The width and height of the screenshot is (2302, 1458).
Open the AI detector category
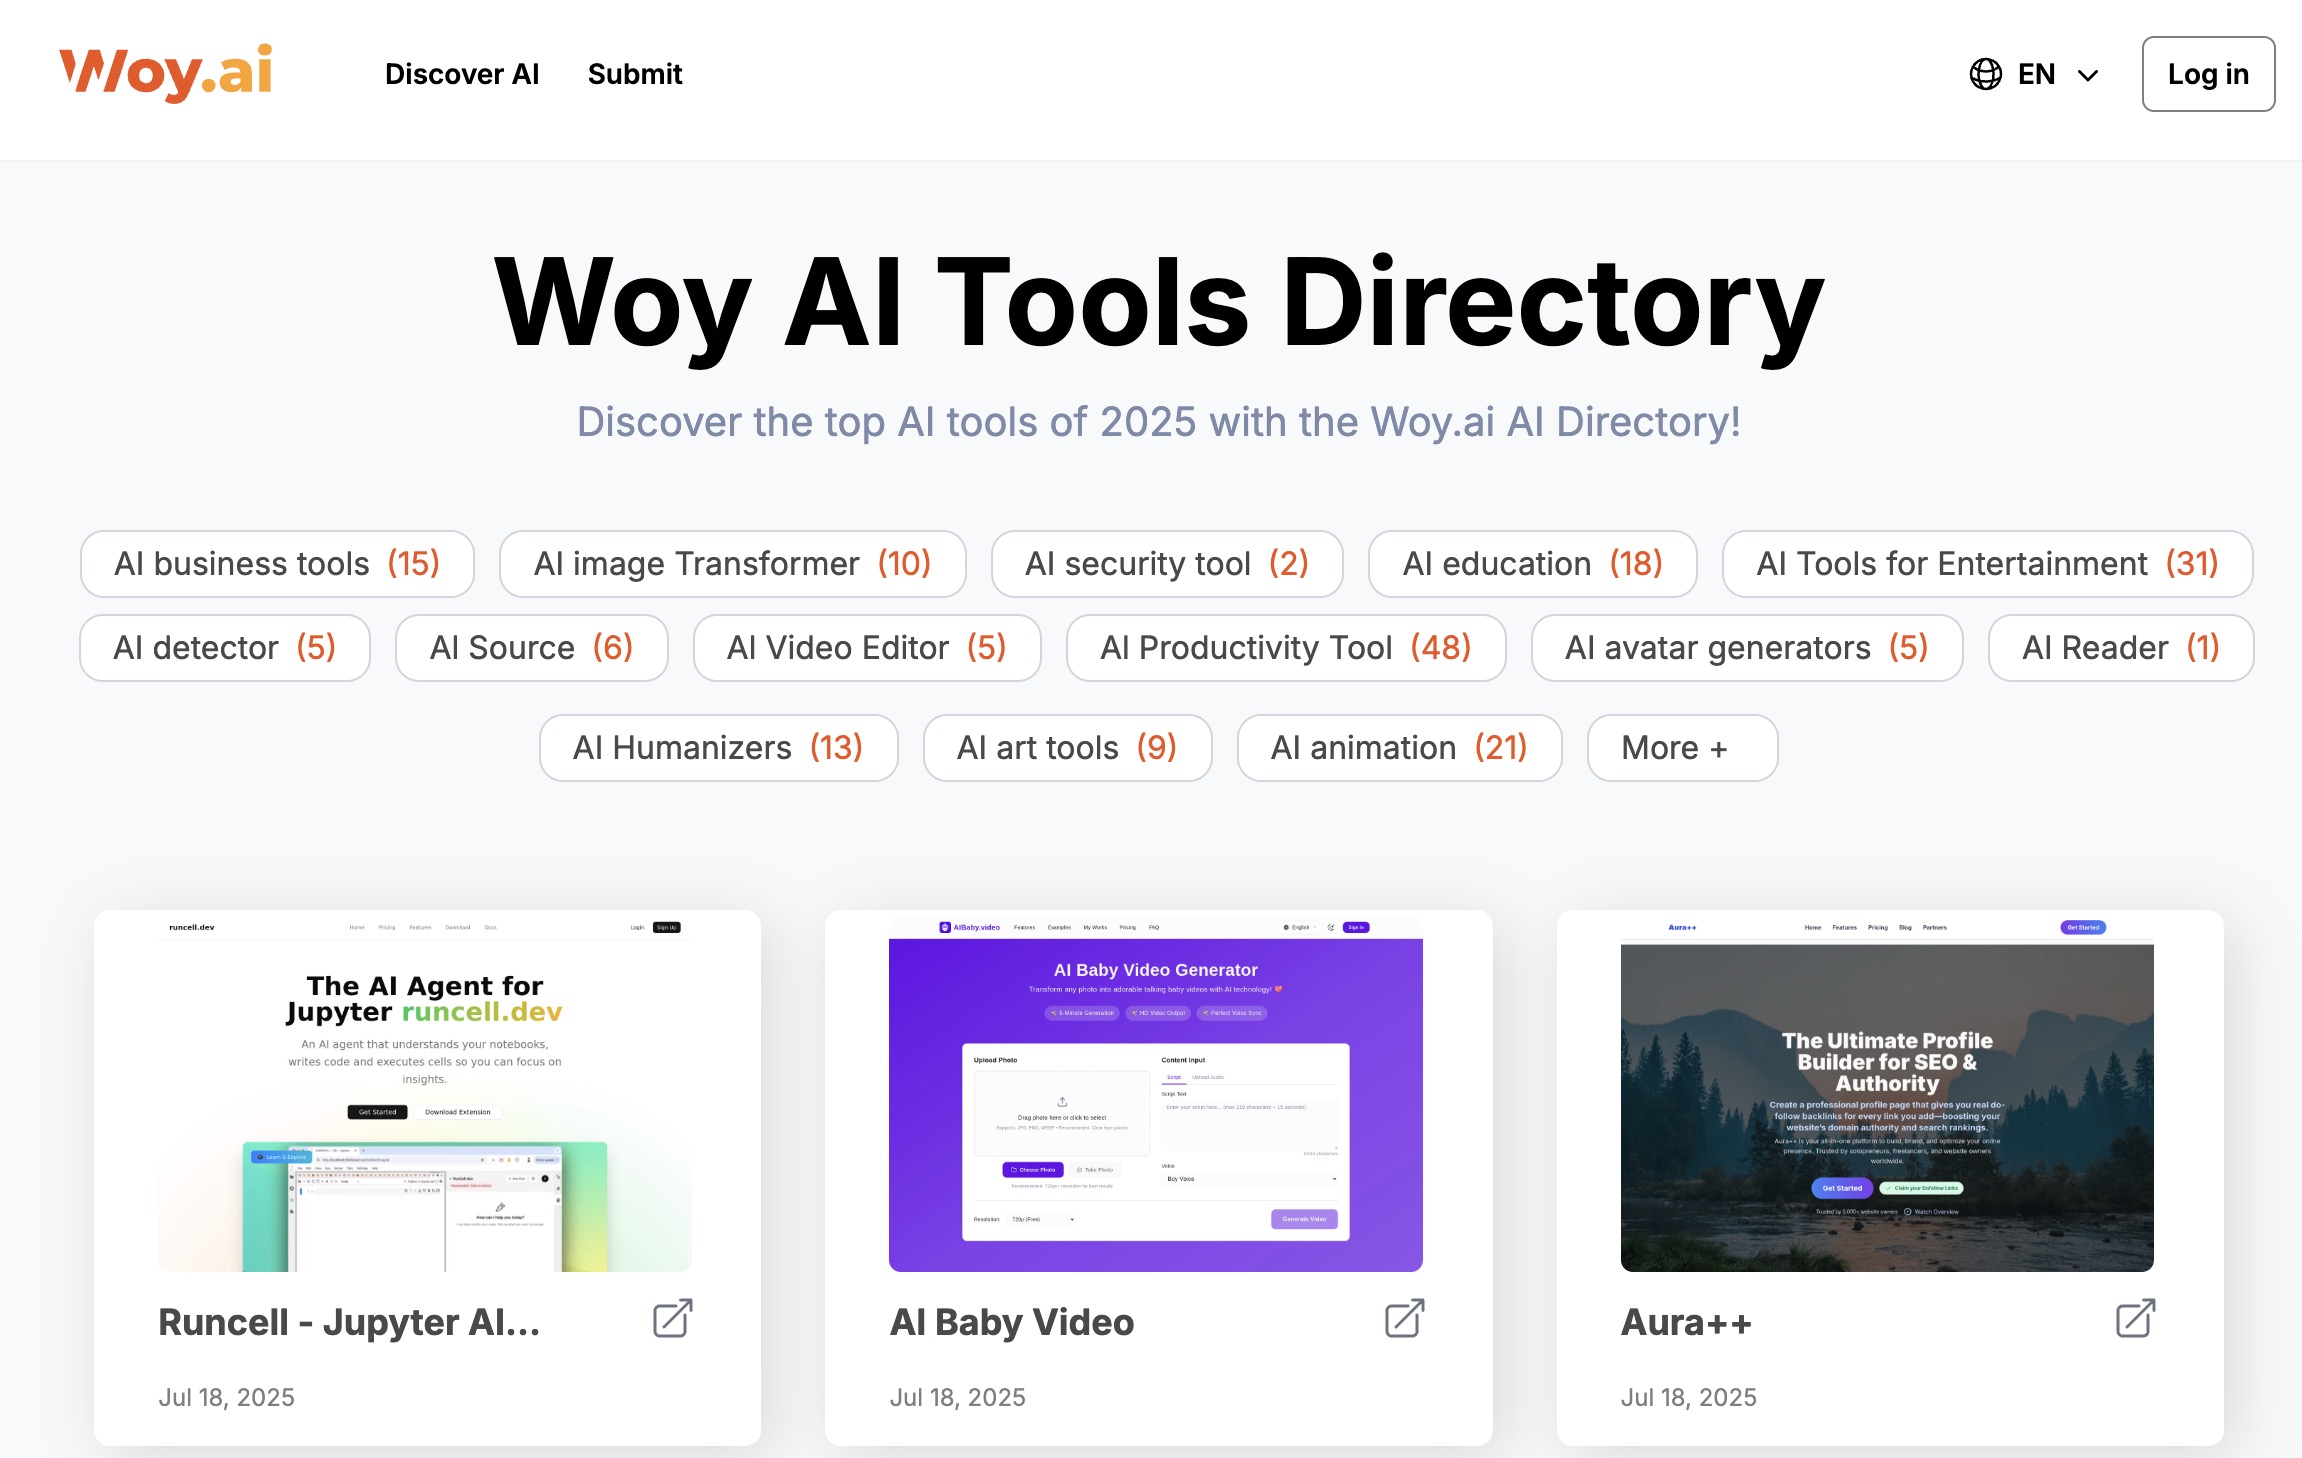[x=225, y=647]
